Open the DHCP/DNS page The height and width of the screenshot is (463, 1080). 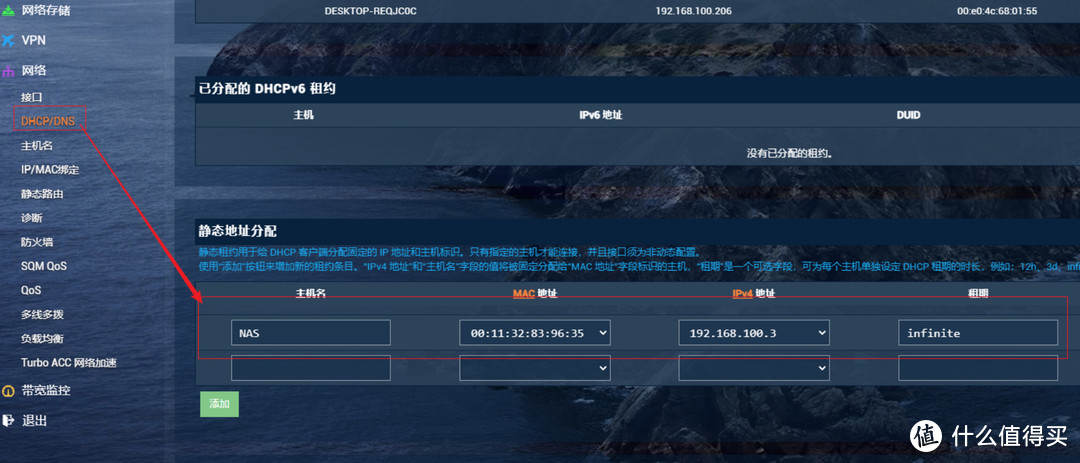coord(48,121)
